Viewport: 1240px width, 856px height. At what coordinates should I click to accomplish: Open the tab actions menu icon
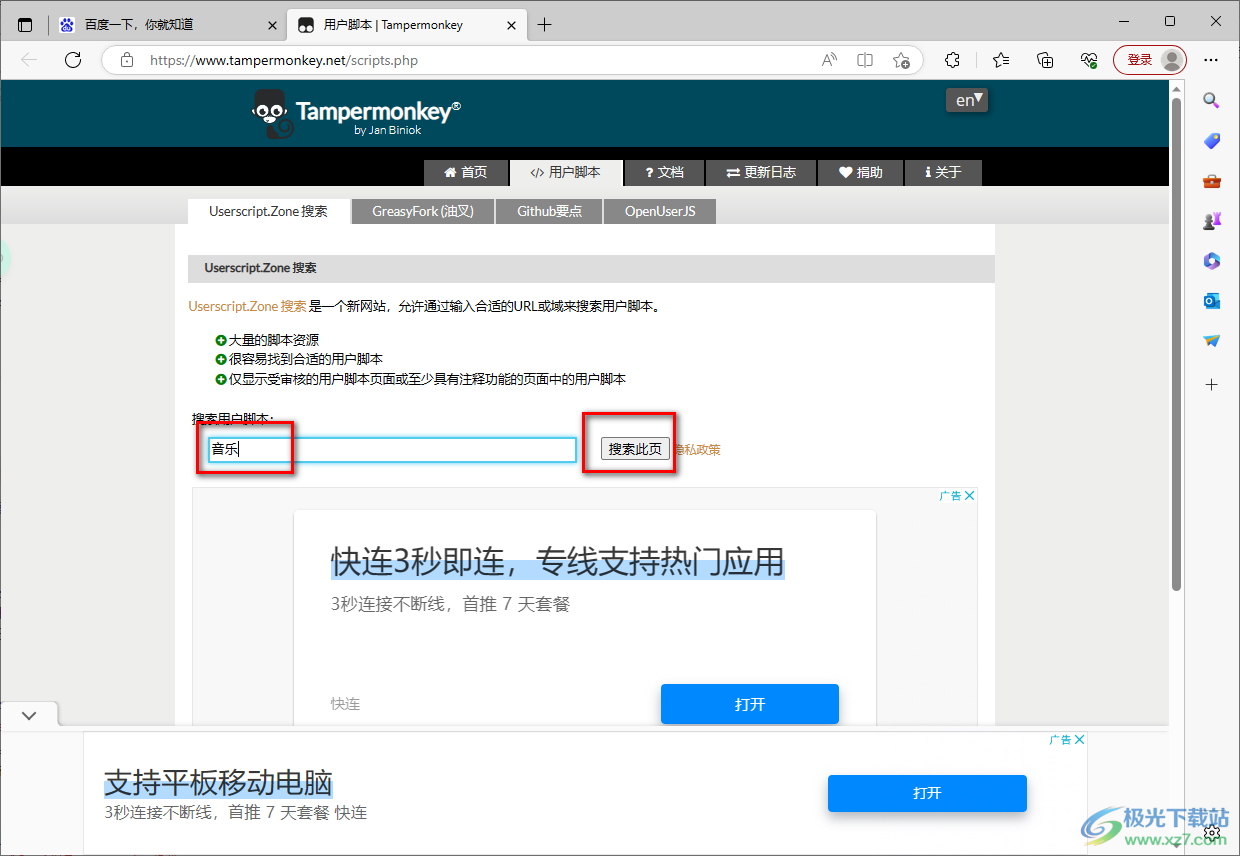(x=25, y=25)
